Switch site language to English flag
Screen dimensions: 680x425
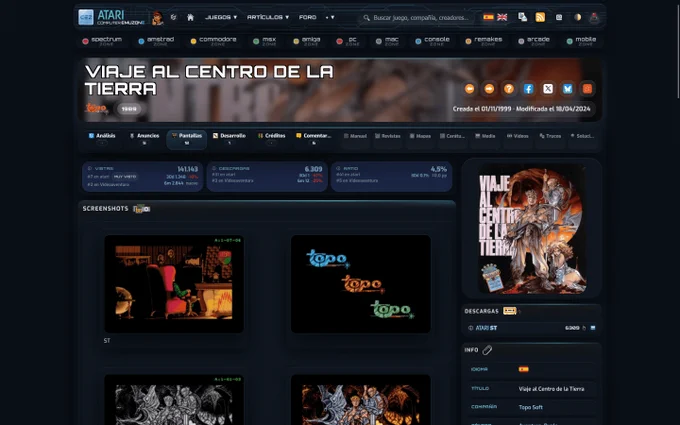pos(502,17)
